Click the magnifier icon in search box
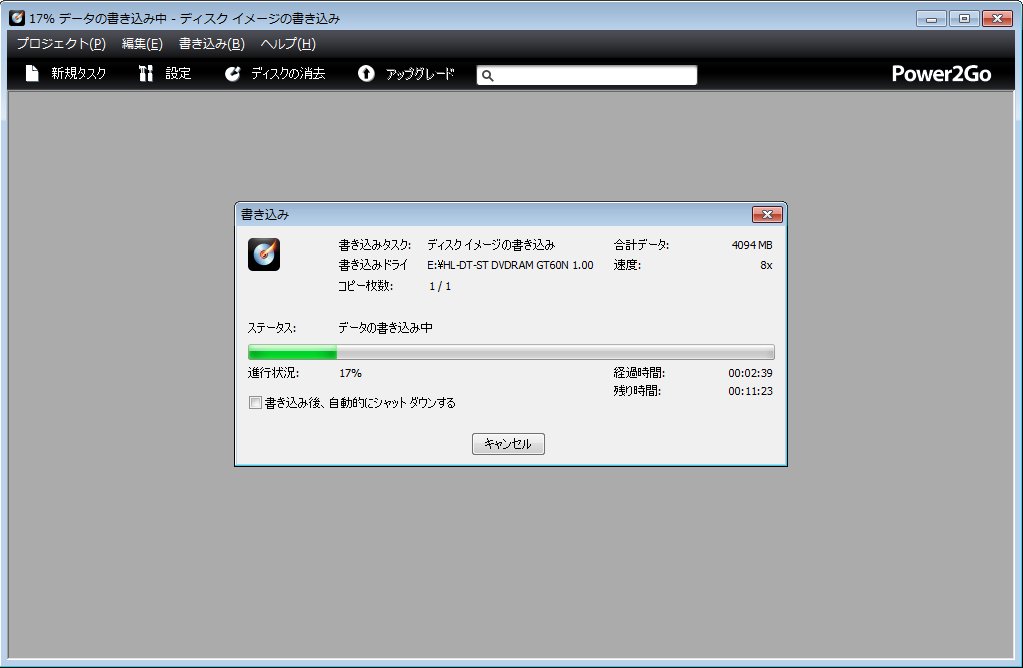 coord(487,76)
